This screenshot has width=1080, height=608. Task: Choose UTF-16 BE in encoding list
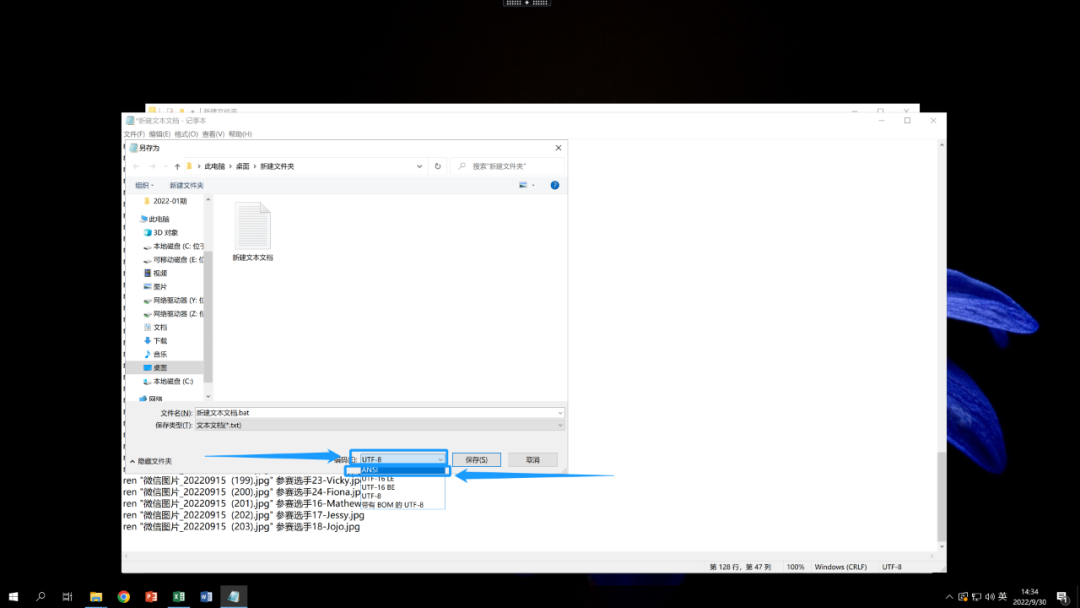(x=402, y=487)
